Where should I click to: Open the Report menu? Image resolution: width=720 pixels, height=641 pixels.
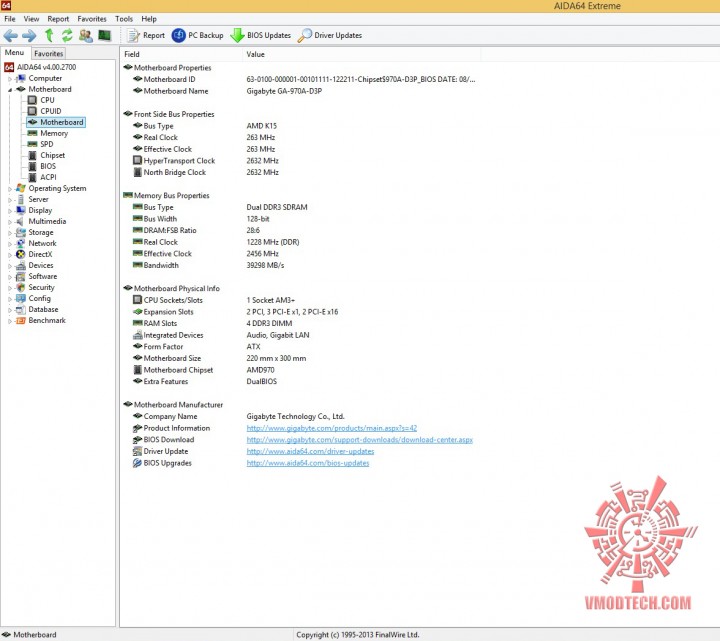click(x=58, y=19)
